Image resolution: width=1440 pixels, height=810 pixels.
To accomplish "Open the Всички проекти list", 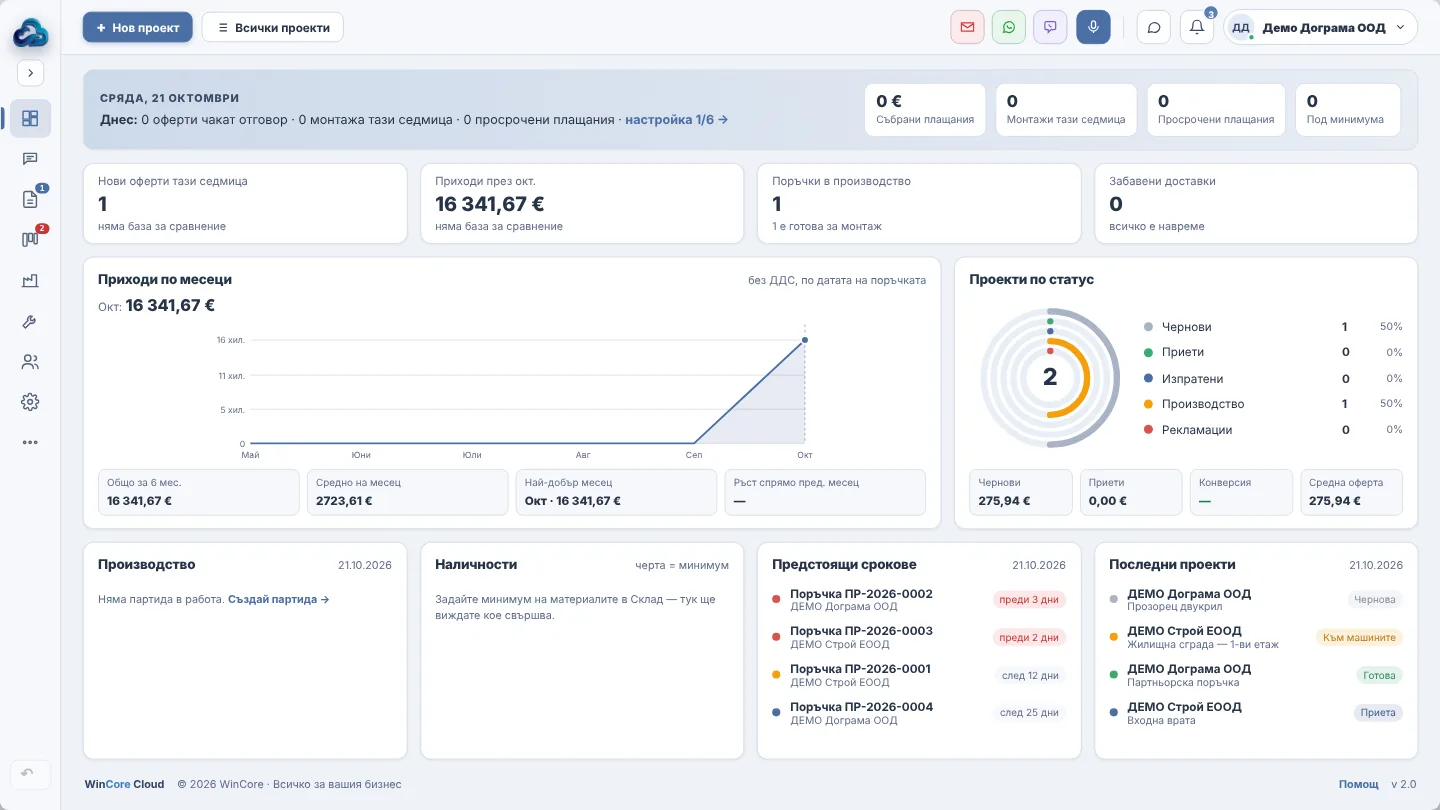I will 273,28.
